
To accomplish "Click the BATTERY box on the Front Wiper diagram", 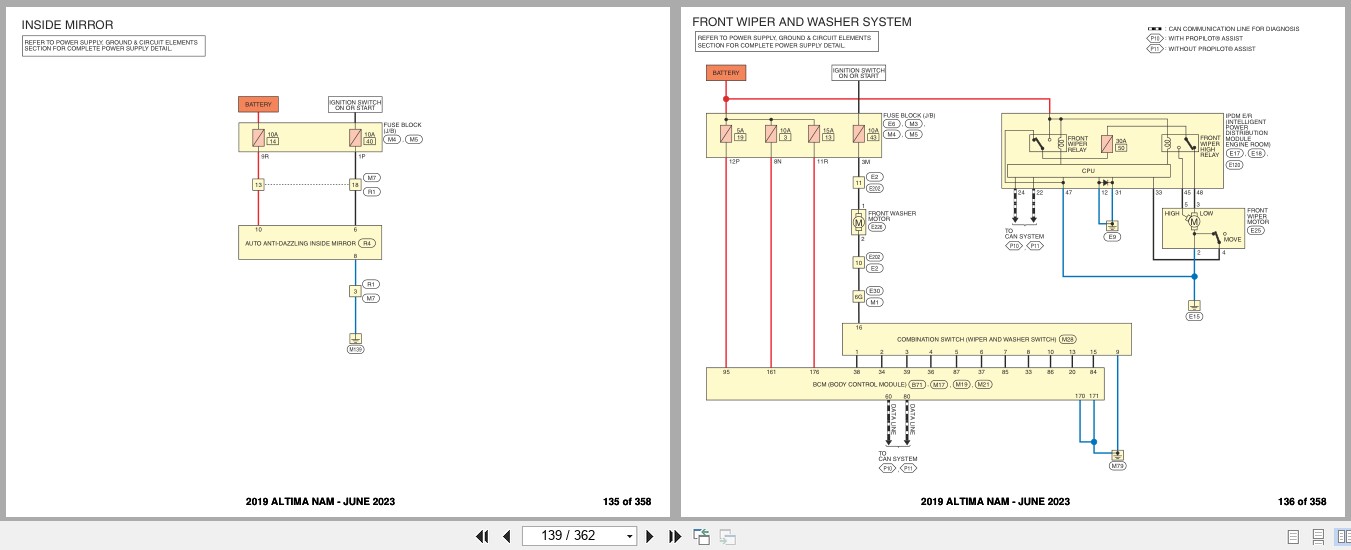I will [x=726, y=73].
